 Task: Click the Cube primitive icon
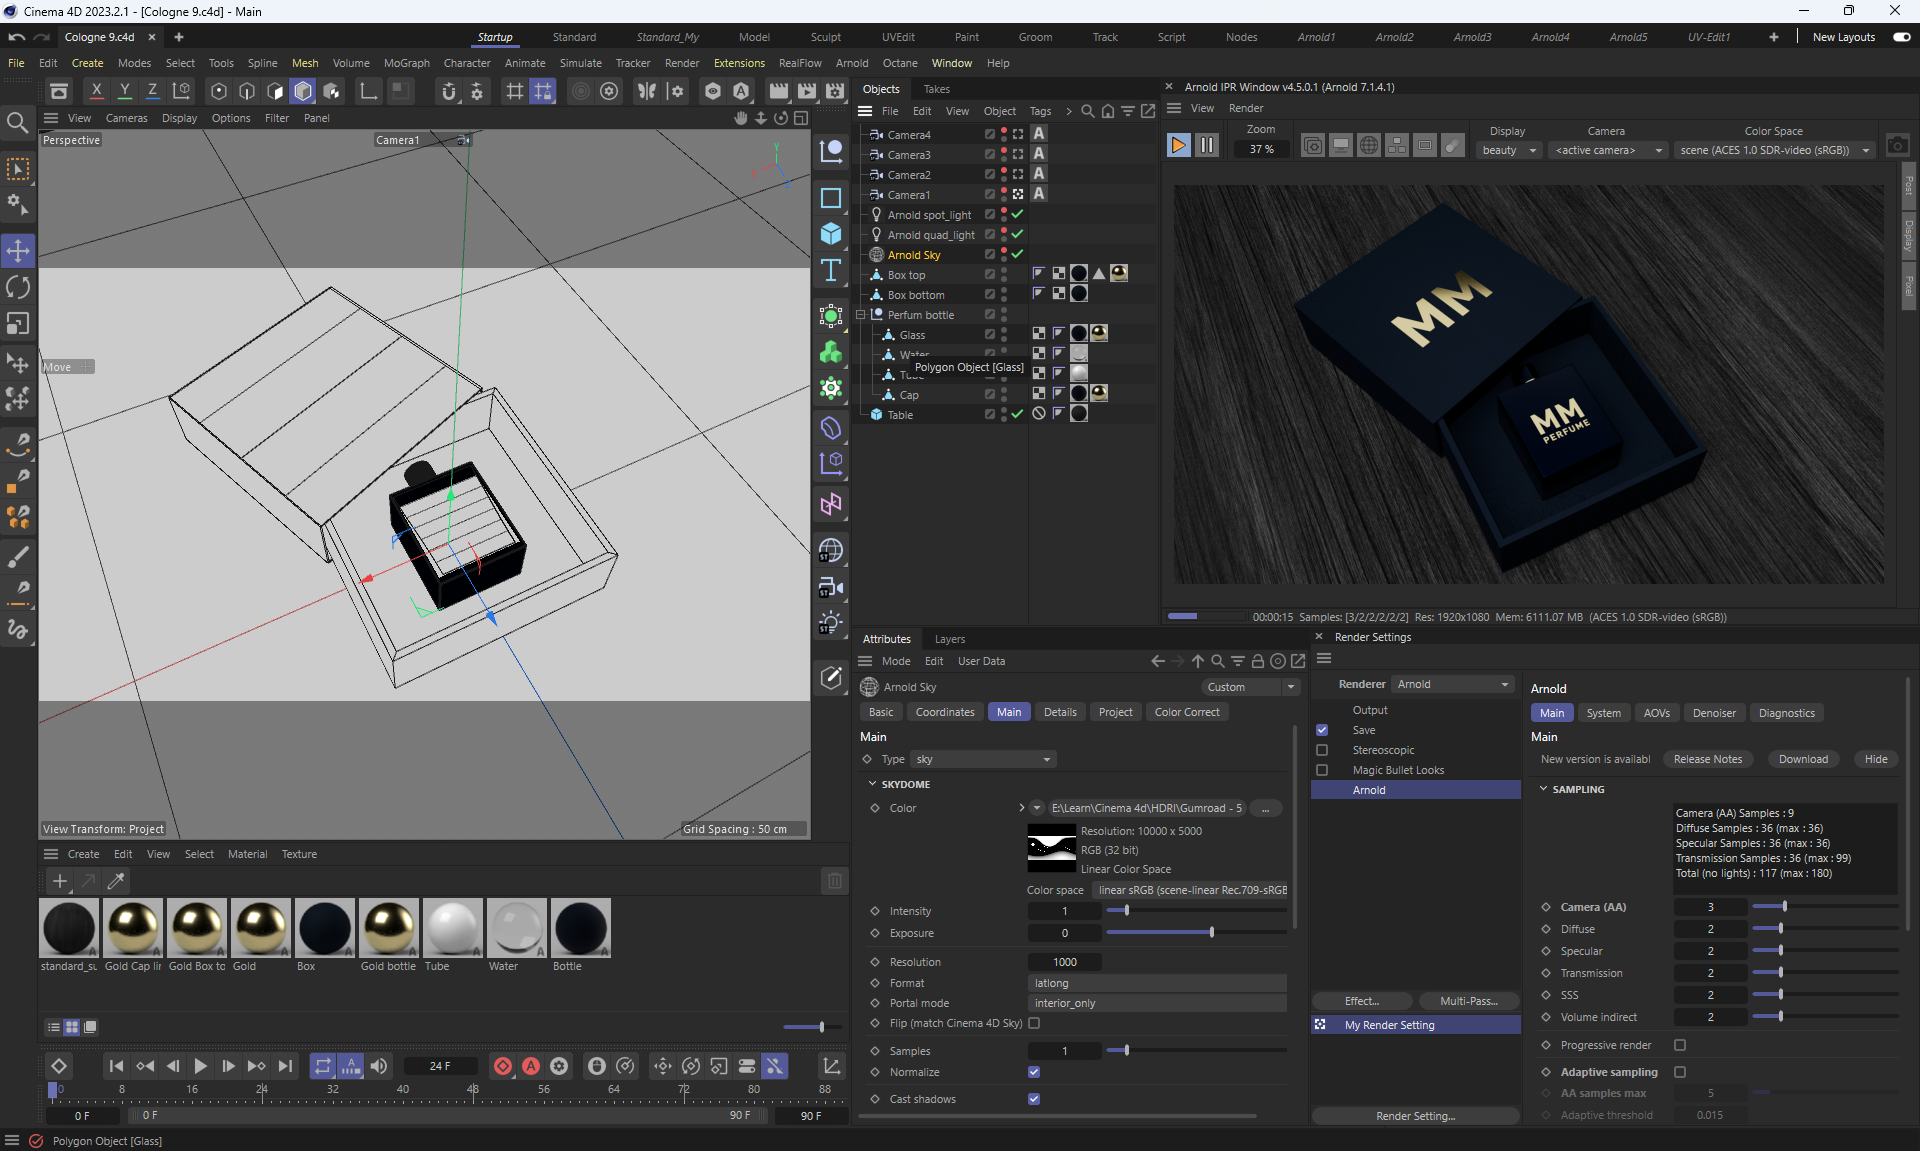pyautogui.click(x=830, y=234)
